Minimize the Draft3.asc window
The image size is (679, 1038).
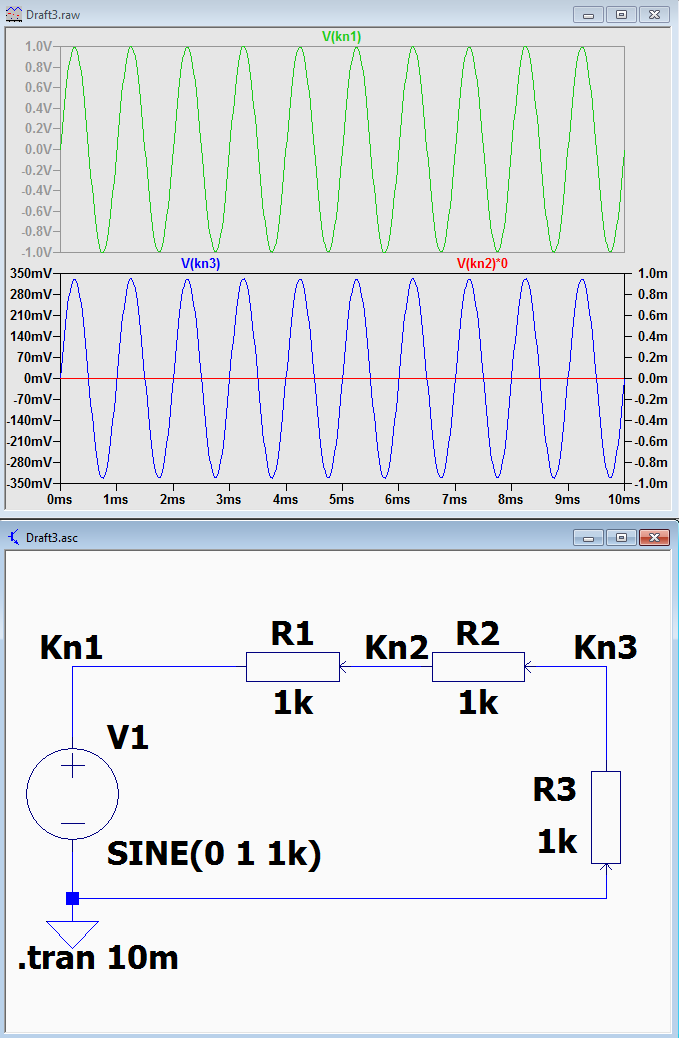[588, 537]
